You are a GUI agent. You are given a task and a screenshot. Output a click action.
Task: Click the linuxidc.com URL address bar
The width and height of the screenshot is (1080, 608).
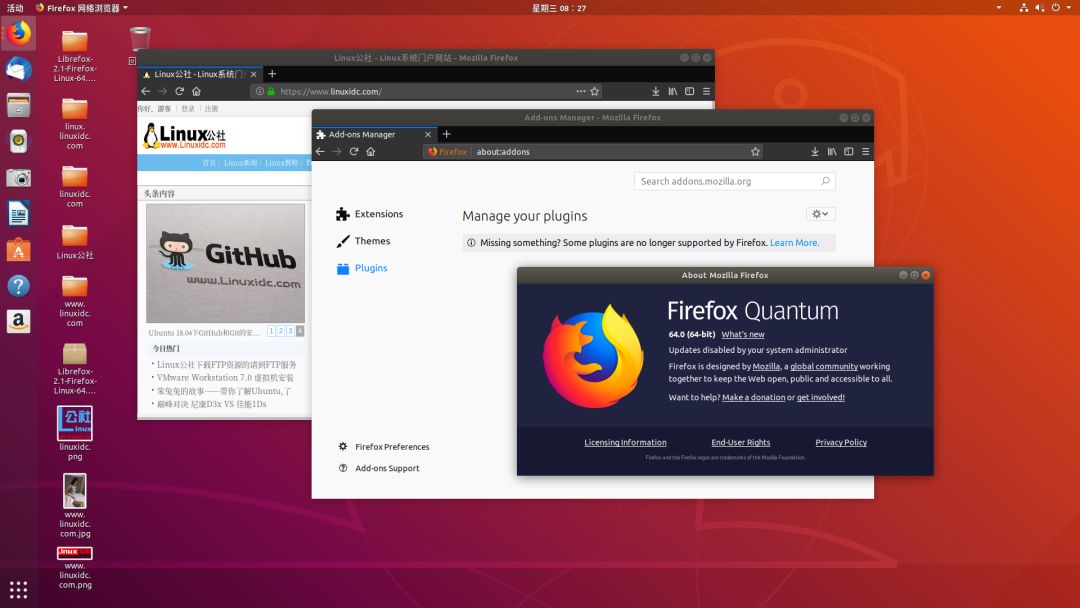(x=427, y=91)
